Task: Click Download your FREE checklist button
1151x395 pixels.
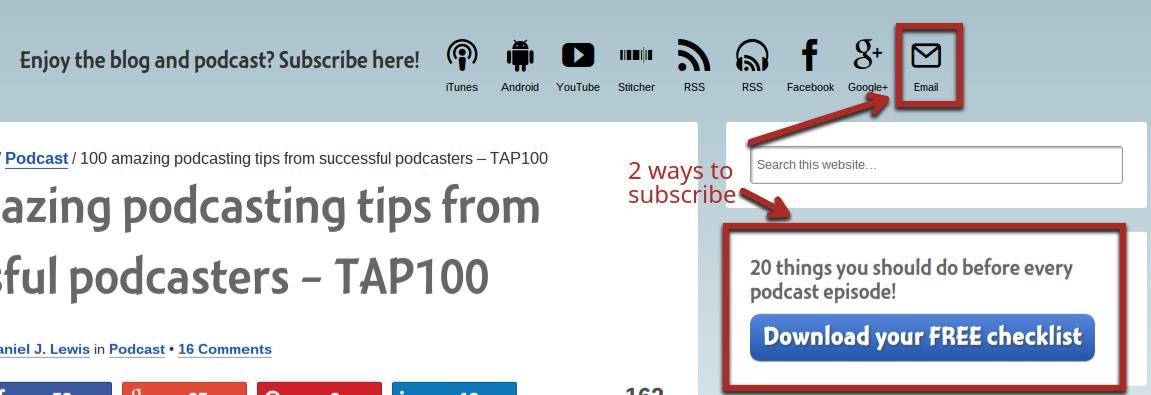Action: tap(922, 337)
